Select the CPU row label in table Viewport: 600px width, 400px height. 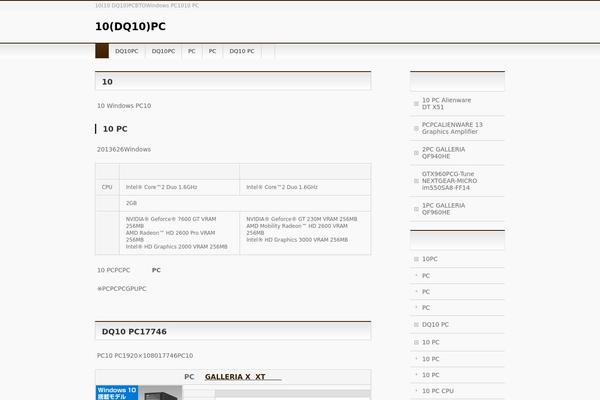(107, 187)
